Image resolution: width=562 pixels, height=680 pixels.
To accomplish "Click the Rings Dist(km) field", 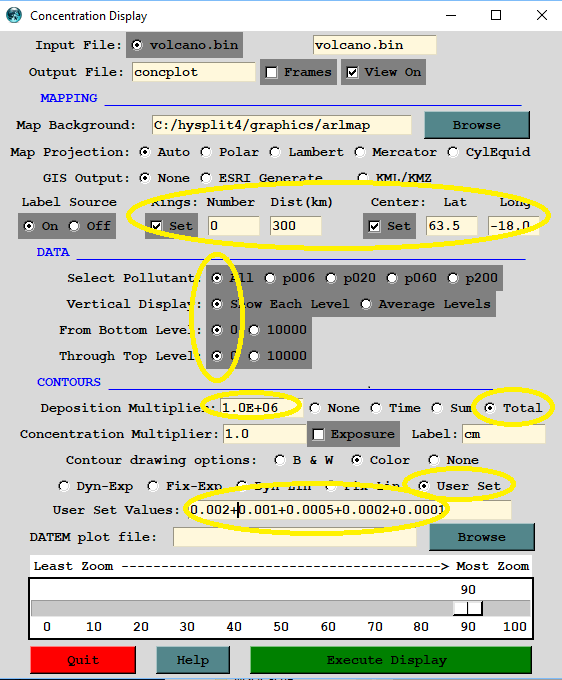I will [x=295, y=226].
